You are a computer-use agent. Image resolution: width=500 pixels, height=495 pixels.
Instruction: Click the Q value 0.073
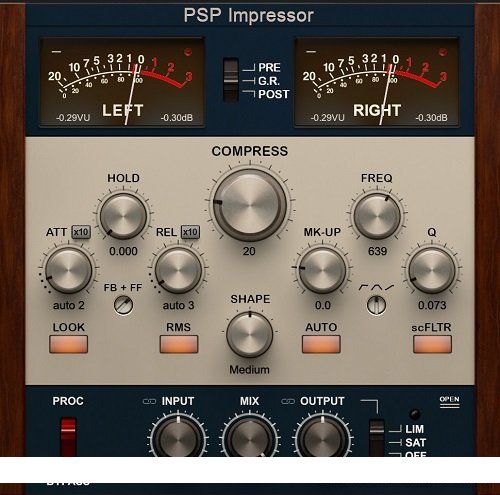(432, 305)
